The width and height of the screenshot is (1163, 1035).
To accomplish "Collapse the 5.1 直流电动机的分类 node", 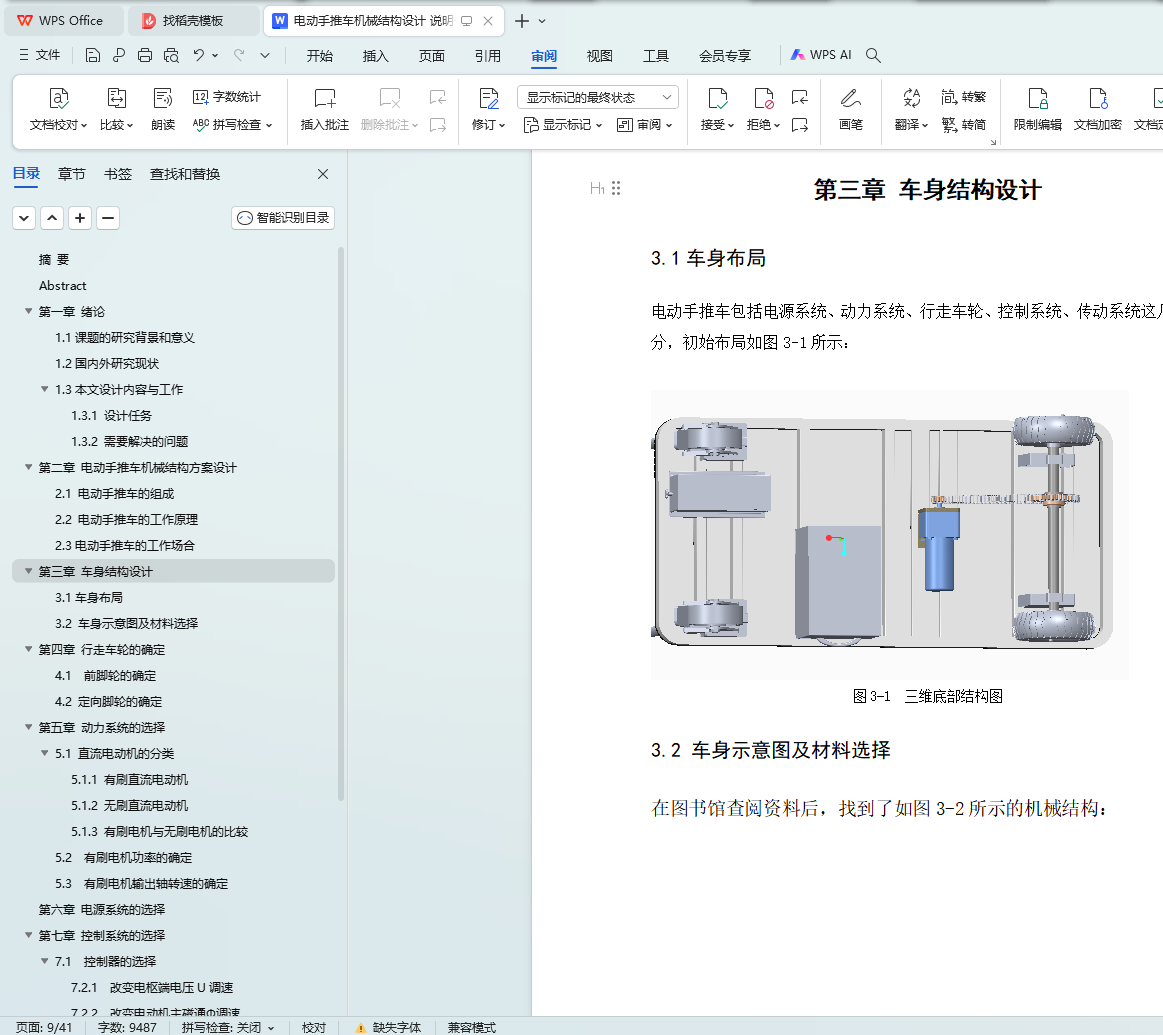I will (x=45, y=752).
